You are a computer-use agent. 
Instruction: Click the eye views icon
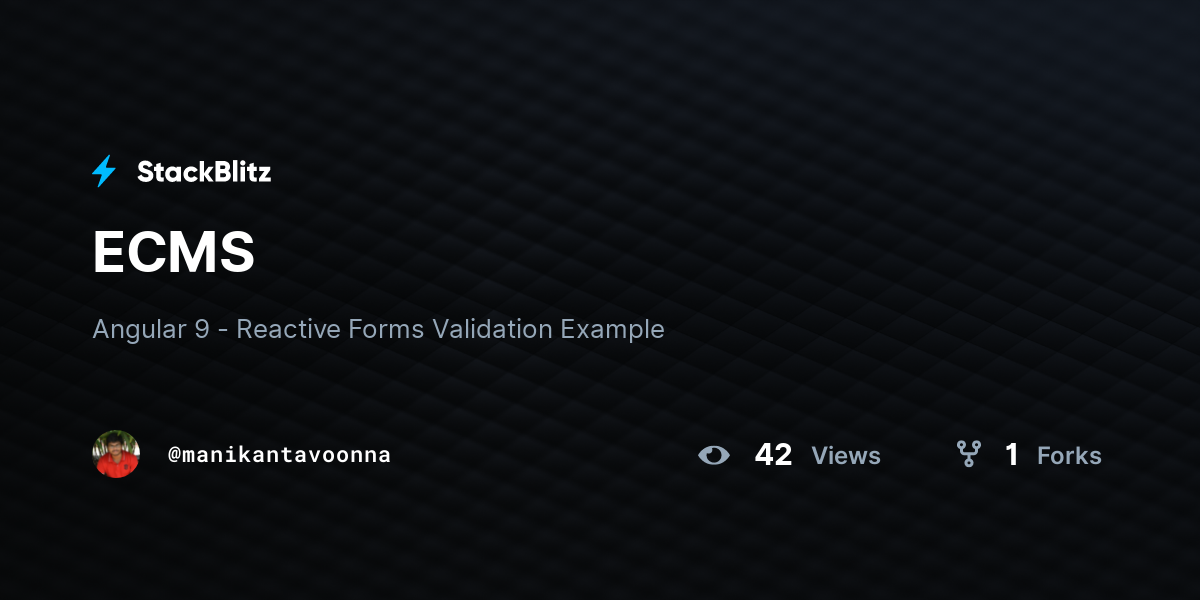[x=714, y=455]
